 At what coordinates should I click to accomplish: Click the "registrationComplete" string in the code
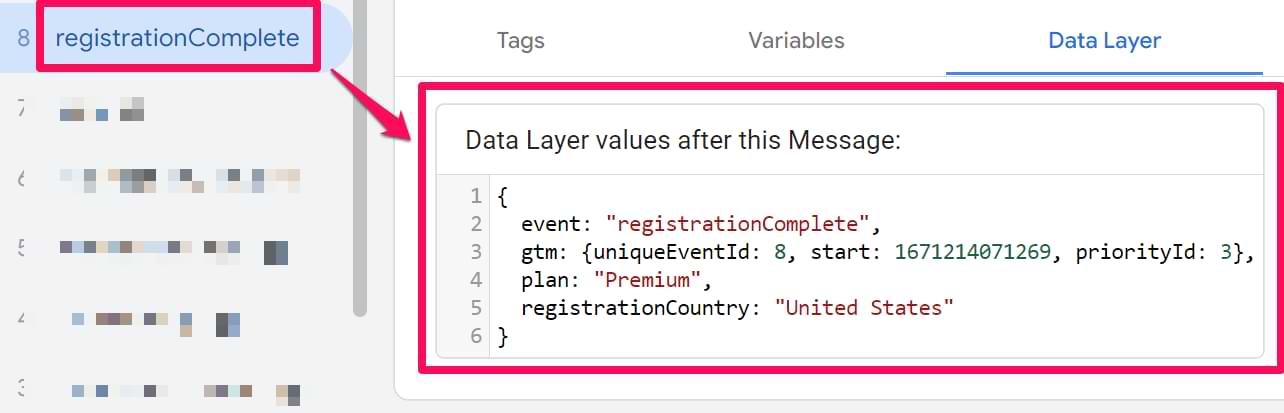tap(741, 223)
